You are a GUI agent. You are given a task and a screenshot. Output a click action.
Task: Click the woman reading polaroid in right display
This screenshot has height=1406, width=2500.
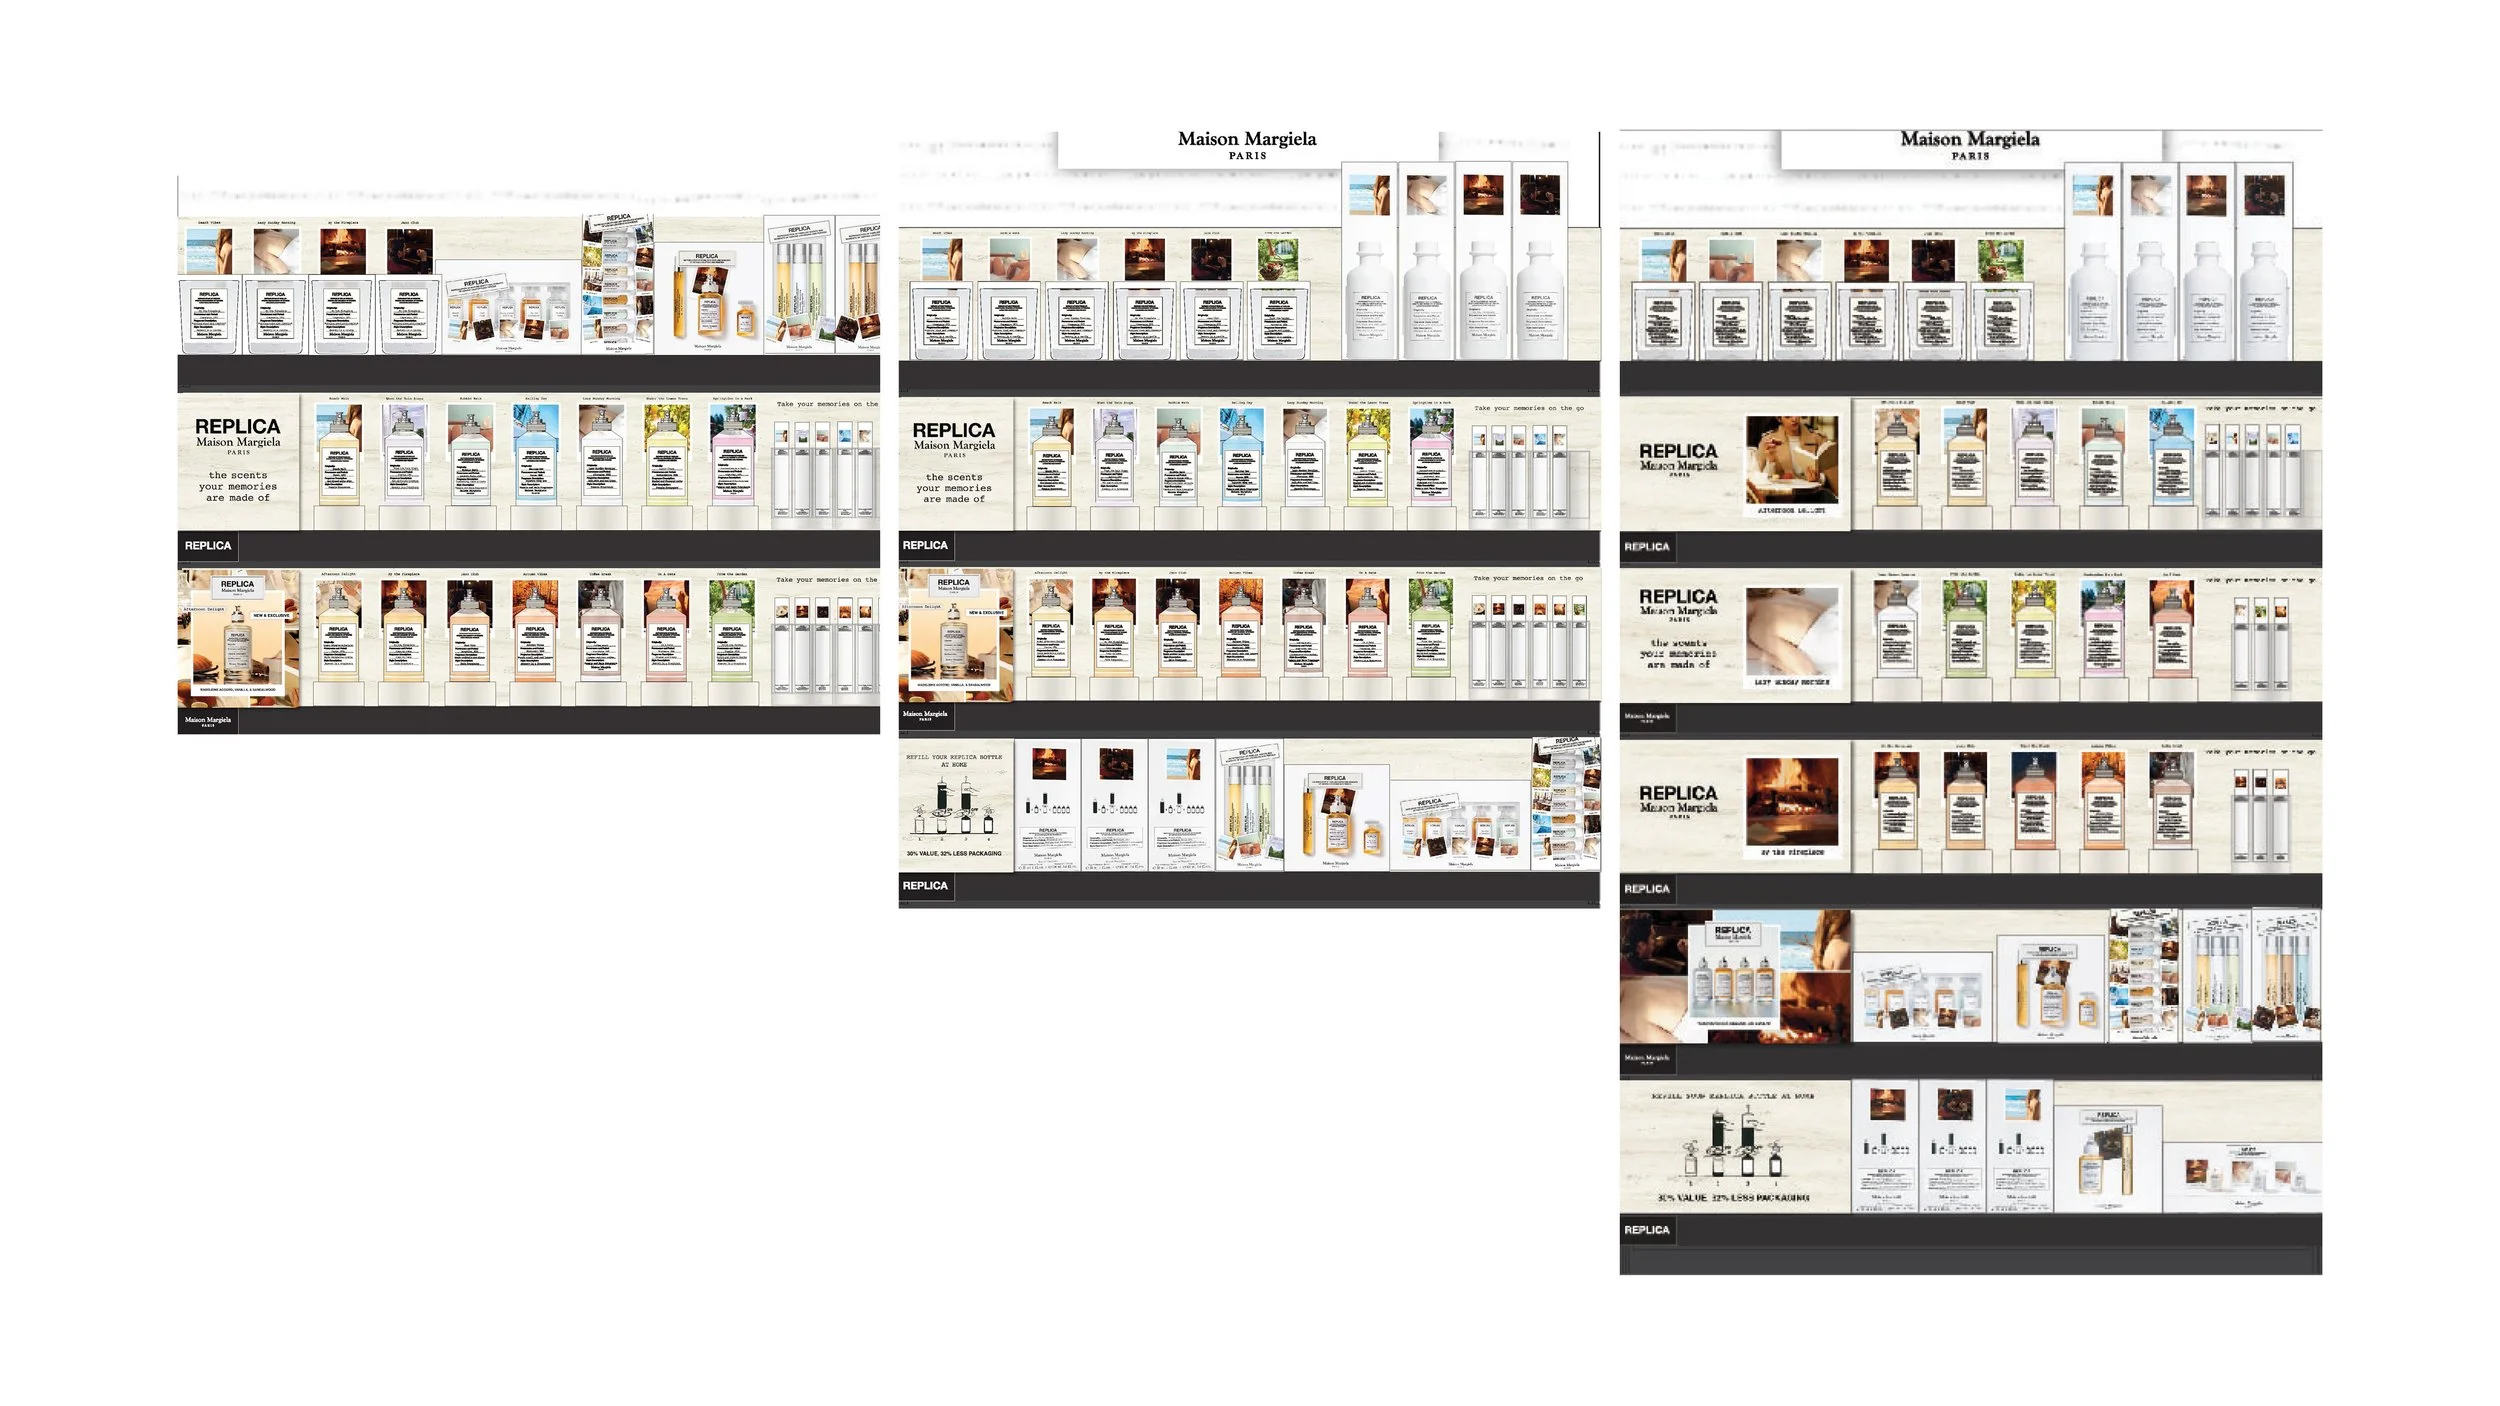point(1791,465)
